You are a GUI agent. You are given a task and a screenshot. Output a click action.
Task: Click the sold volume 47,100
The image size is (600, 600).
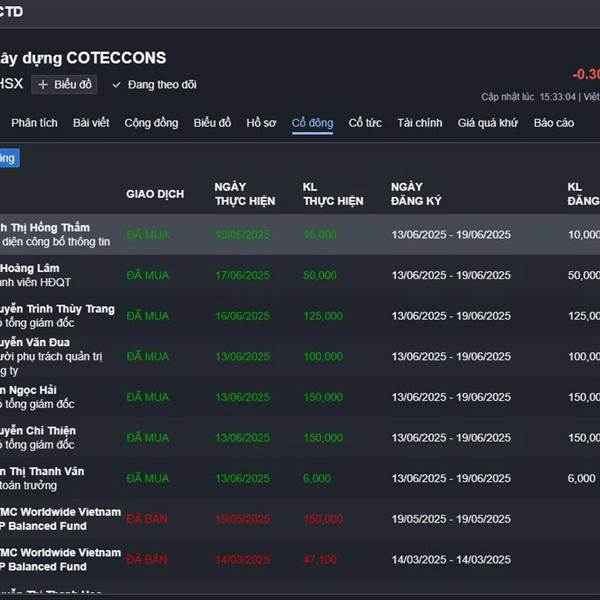(x=320, y=559)
